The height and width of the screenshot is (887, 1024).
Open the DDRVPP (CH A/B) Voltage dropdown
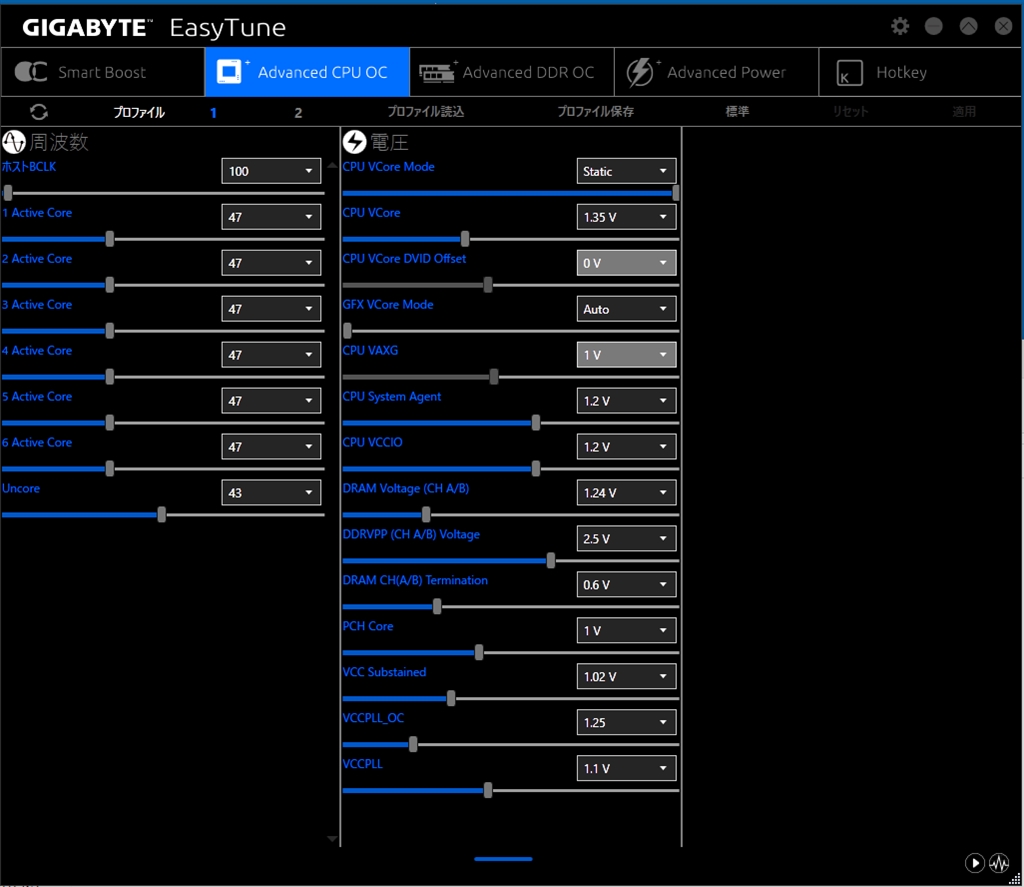click(x=626, y=539)
